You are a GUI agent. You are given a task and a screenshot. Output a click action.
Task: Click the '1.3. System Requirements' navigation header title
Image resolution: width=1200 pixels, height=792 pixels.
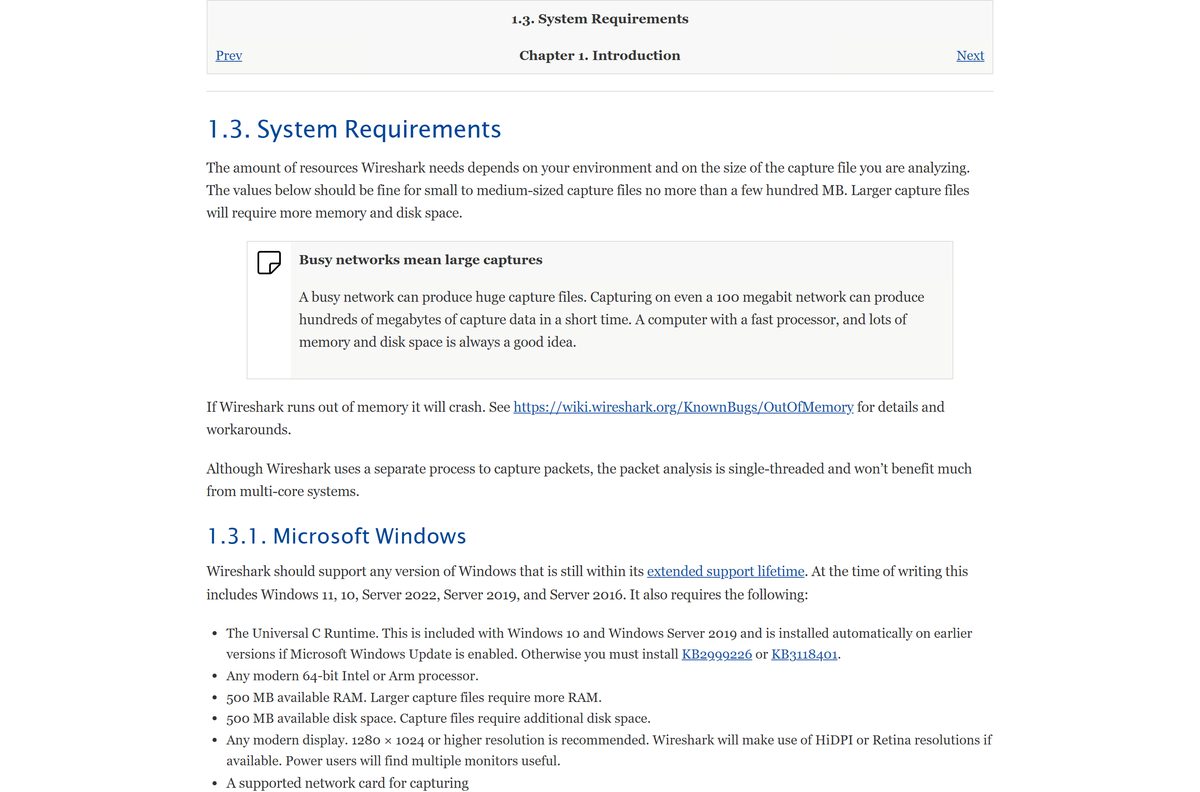point(600,19)
